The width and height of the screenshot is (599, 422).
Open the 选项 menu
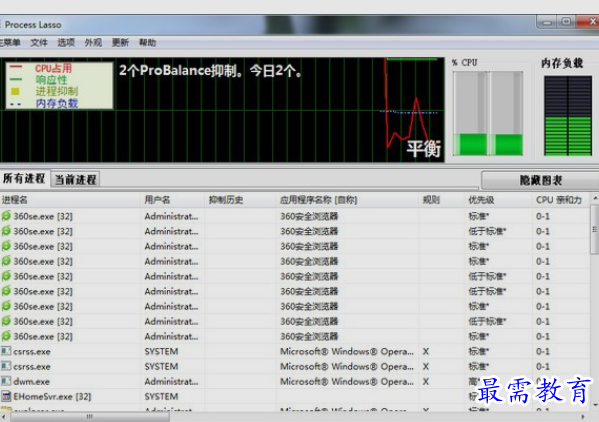(x=66, y=42)
